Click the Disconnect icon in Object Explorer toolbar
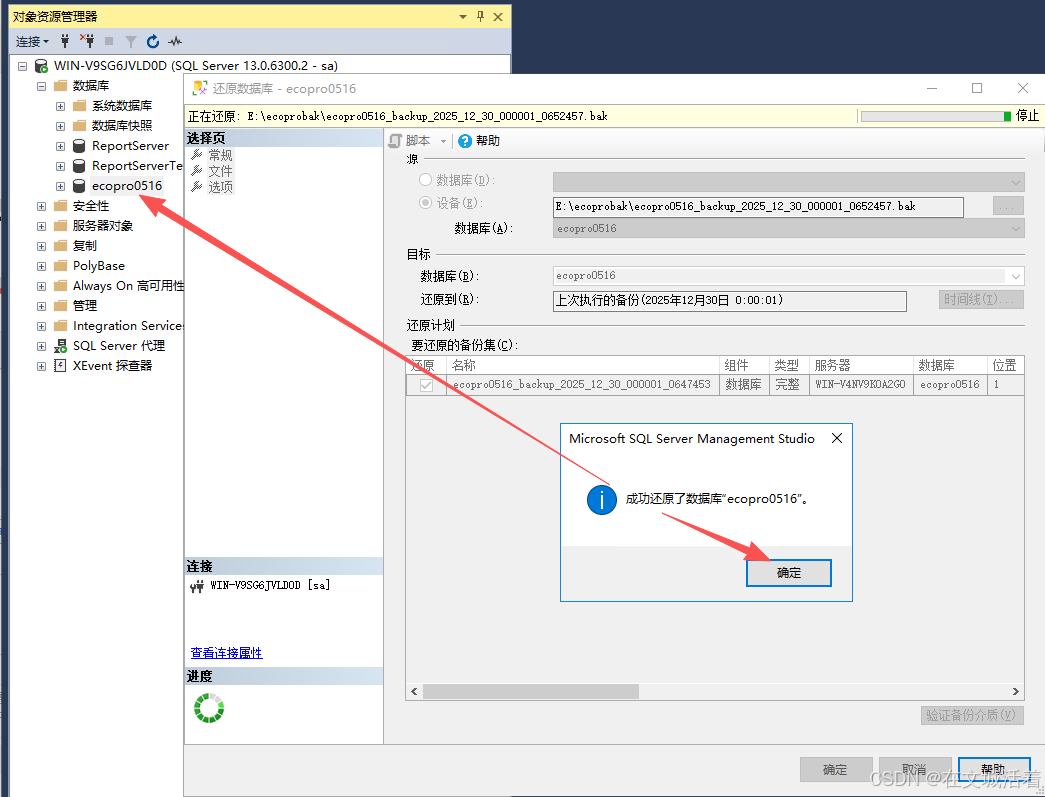Screen dimensions: 1045x797 pyautogui.click(x=89, y=41)
